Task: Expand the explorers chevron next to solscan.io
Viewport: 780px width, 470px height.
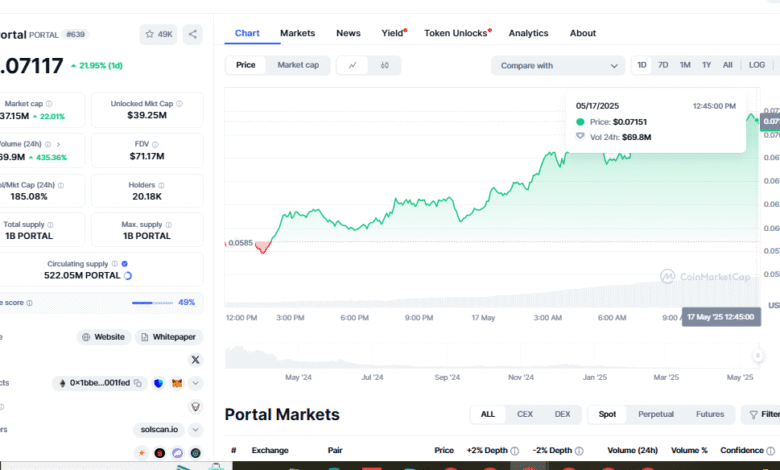Action: point(195,429)
